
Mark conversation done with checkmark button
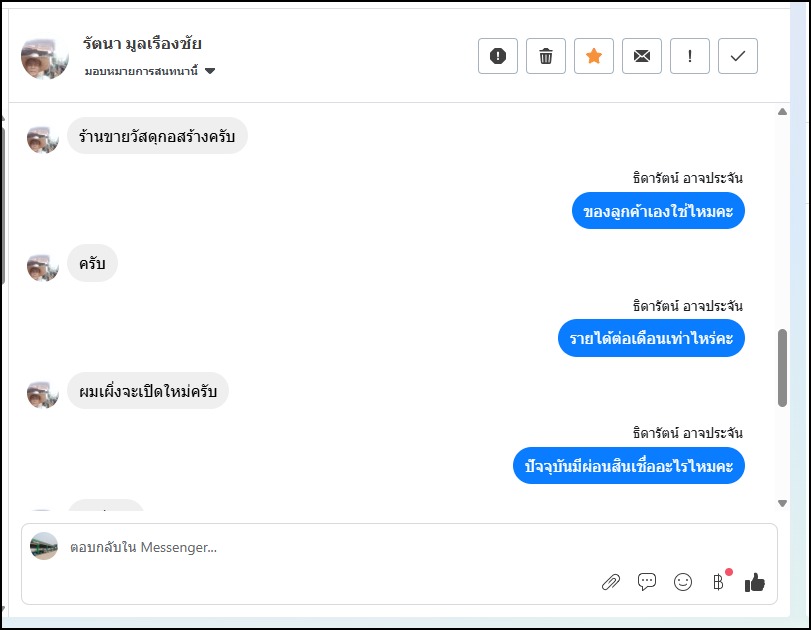(738, 56)
